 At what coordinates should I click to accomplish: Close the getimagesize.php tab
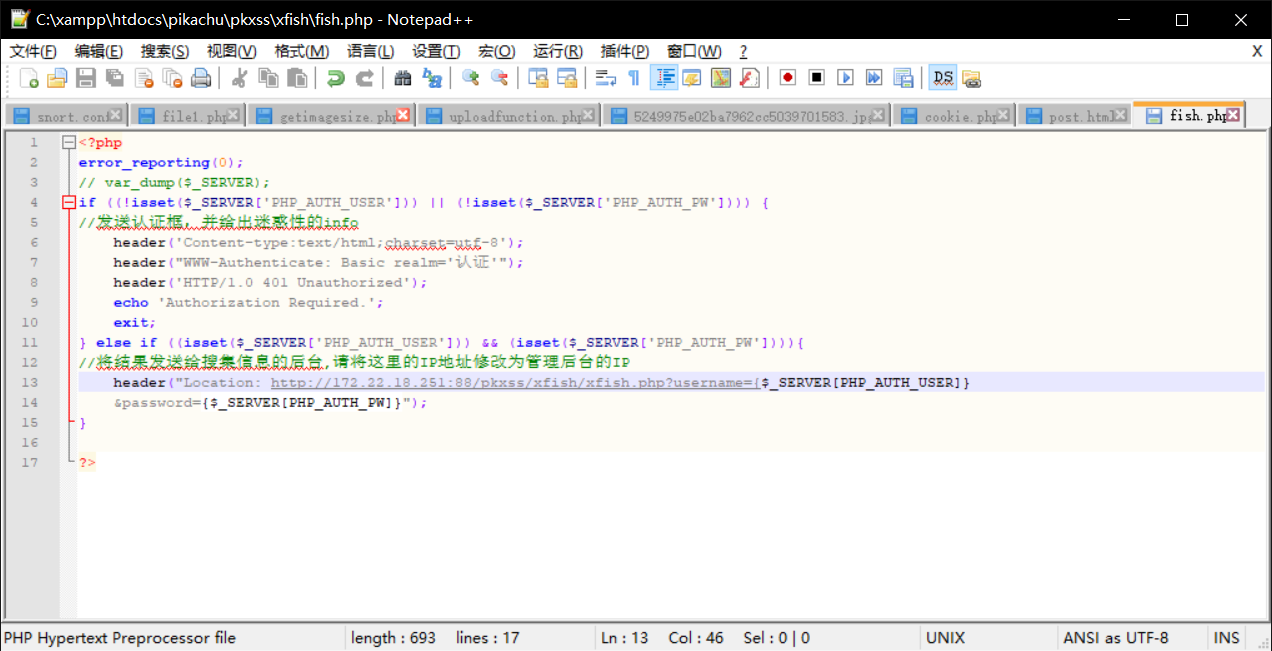click(x=403, y=115)
